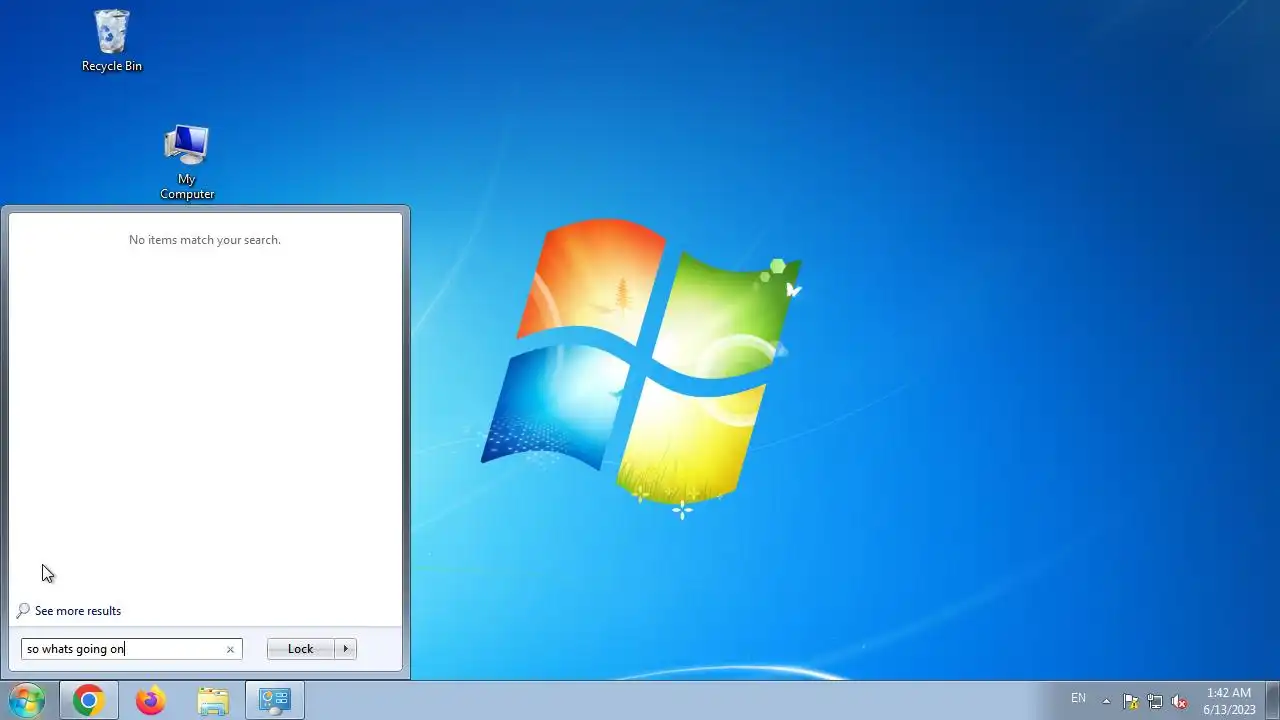The width and height of the screenshot is (1280, 720).
Task: Open Action Center flag tray icon
Action: (x=1131, y=701)
